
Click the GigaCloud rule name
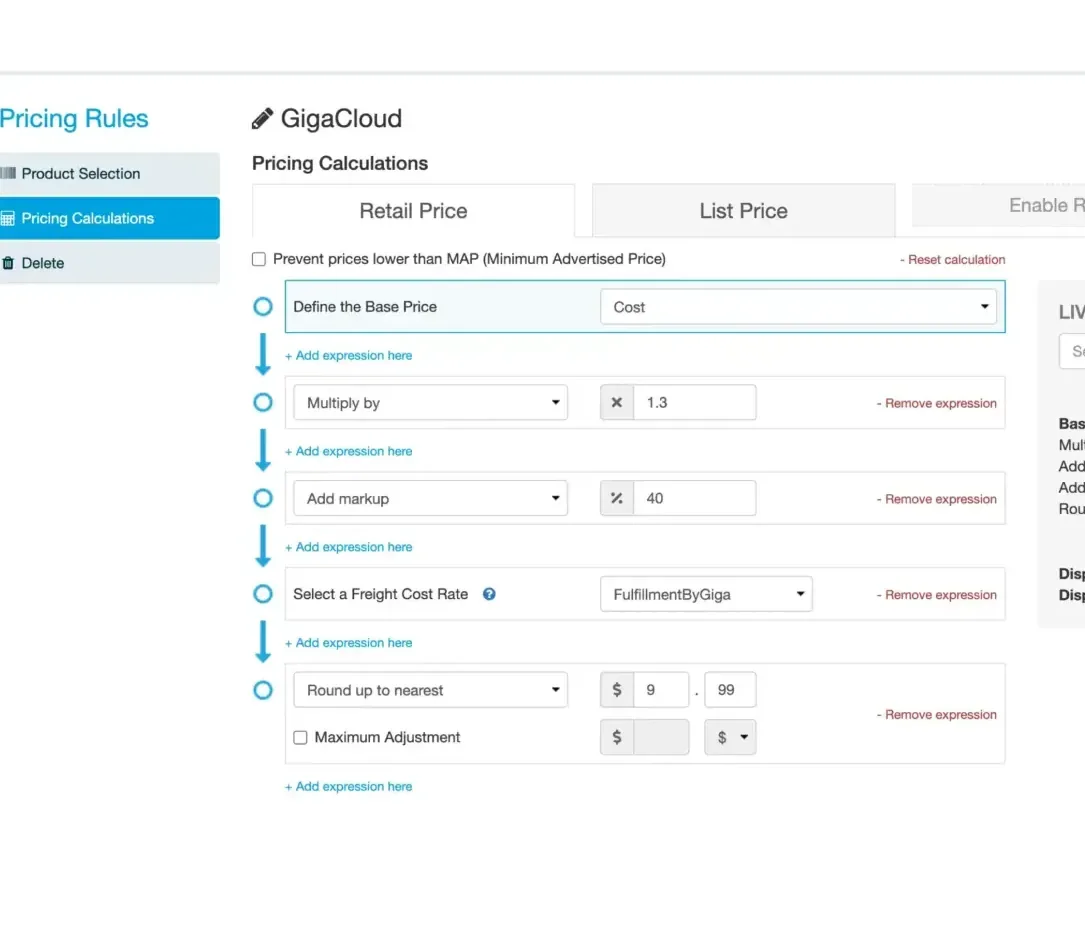point(341,119)
